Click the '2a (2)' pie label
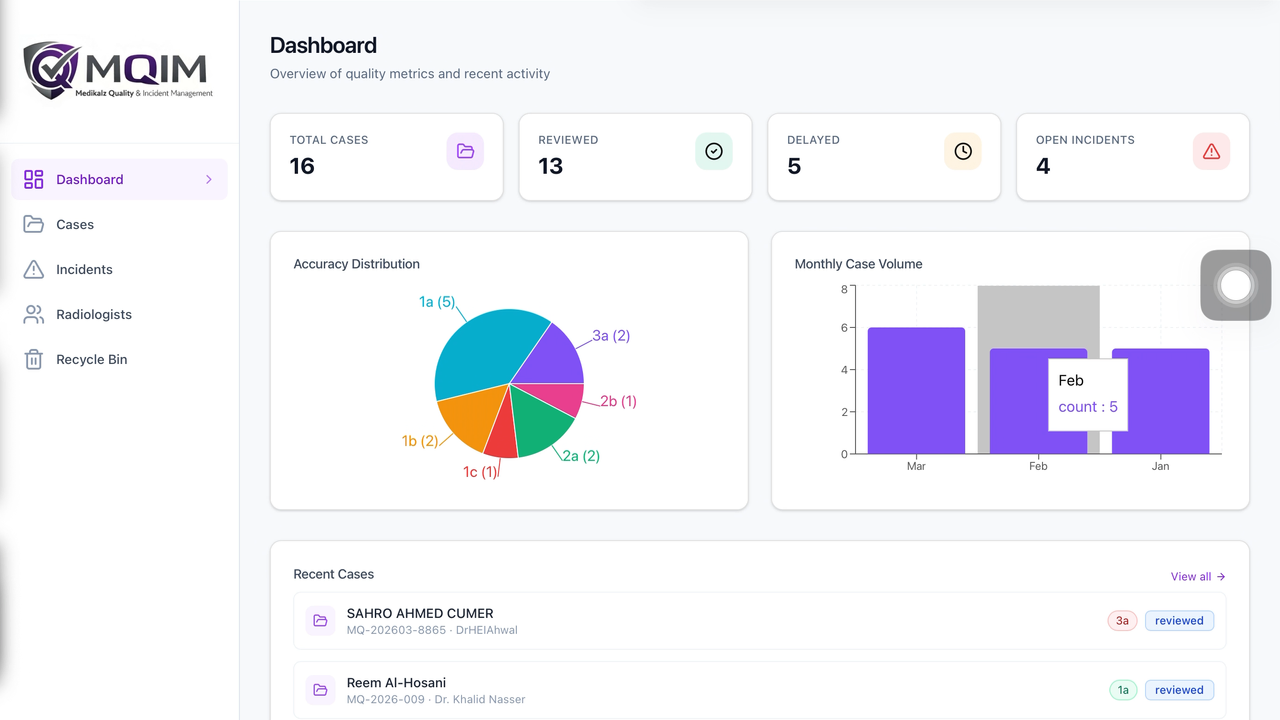 tap(581, 455)
